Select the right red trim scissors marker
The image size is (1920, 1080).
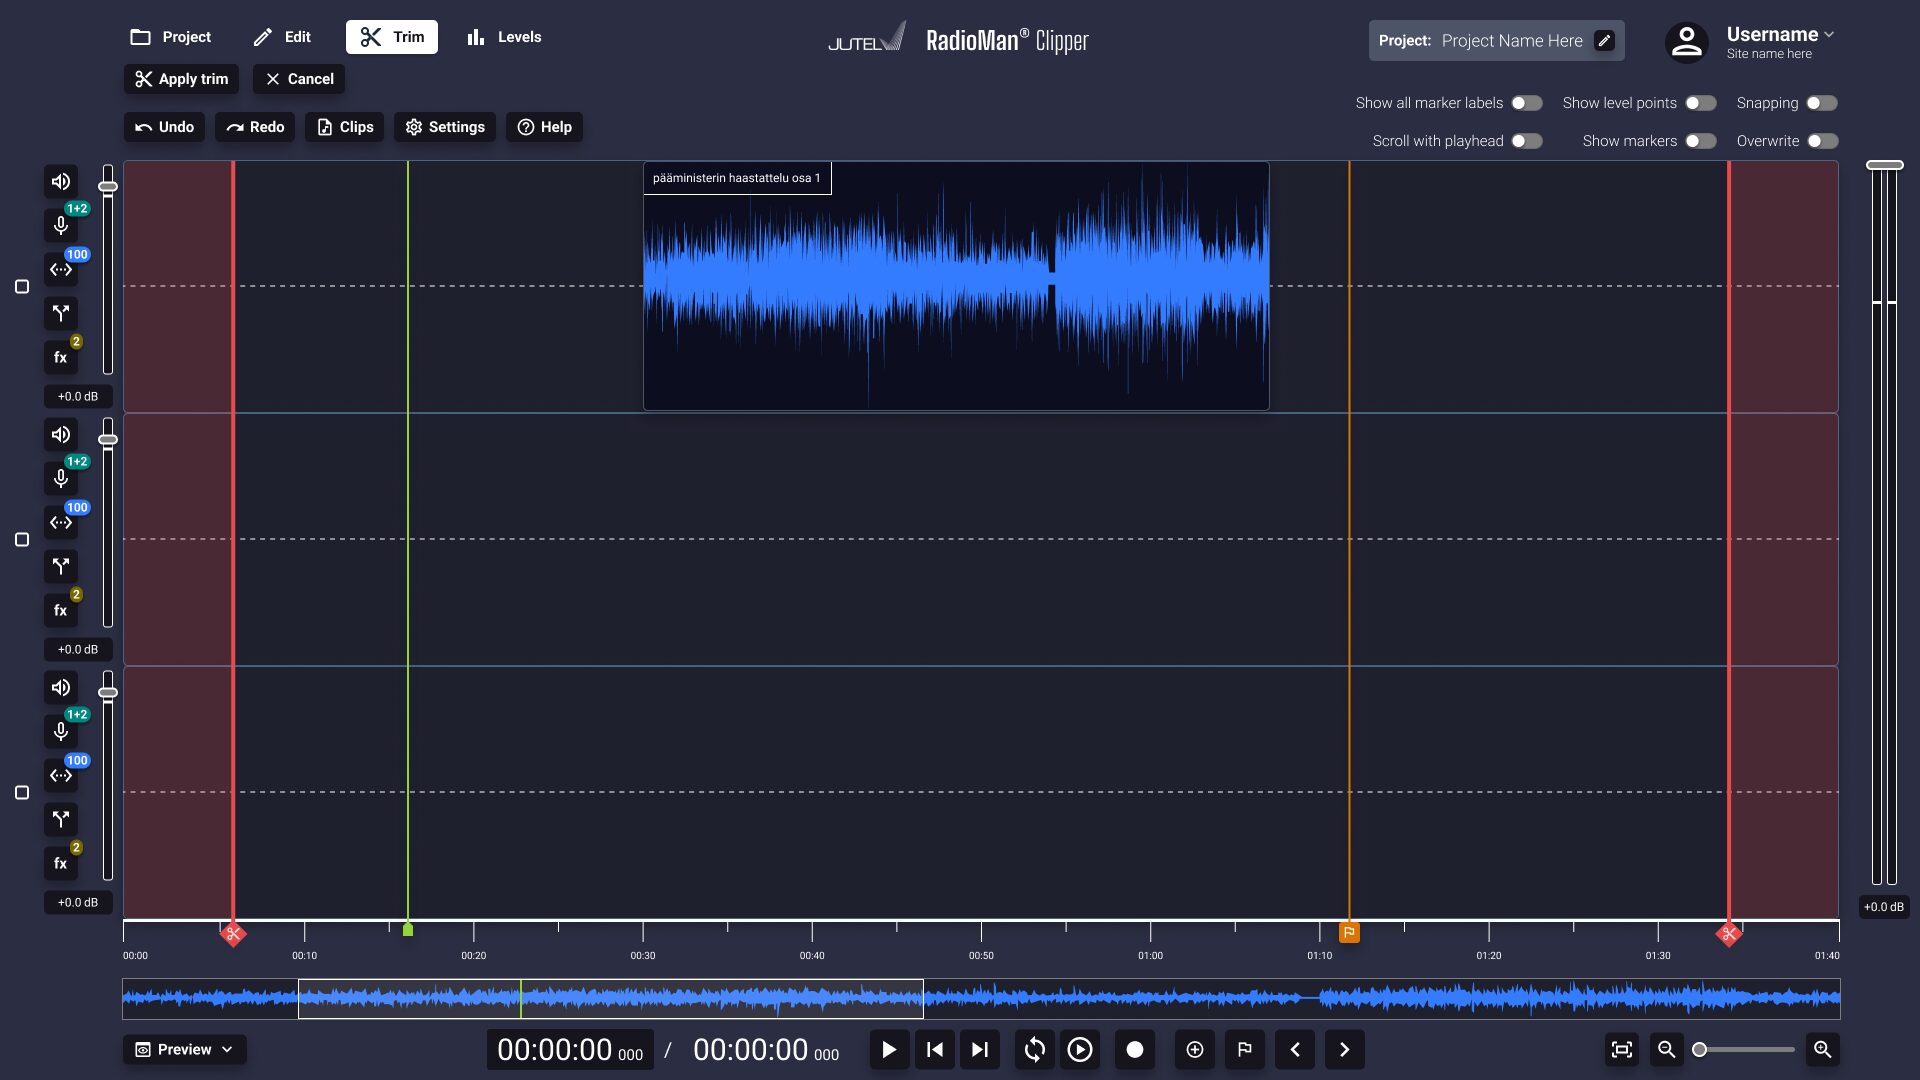click(x=1729, y=934)
